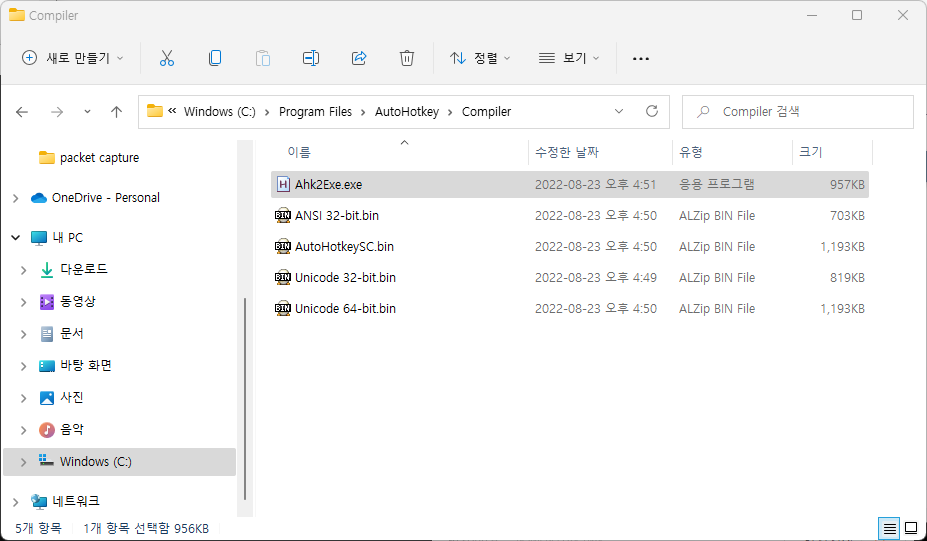Click the 네트워크 network icon
This screenshot has width=927, height=541.
pyautogui.click(x=39, y=501)
